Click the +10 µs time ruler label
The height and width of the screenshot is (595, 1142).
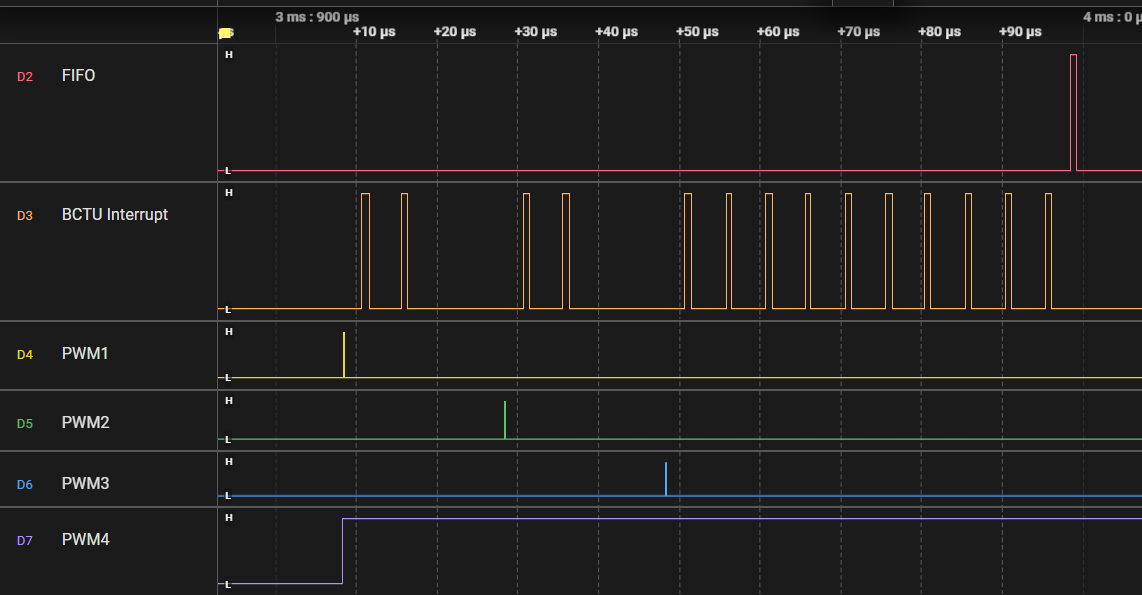[x=374, y=32]
